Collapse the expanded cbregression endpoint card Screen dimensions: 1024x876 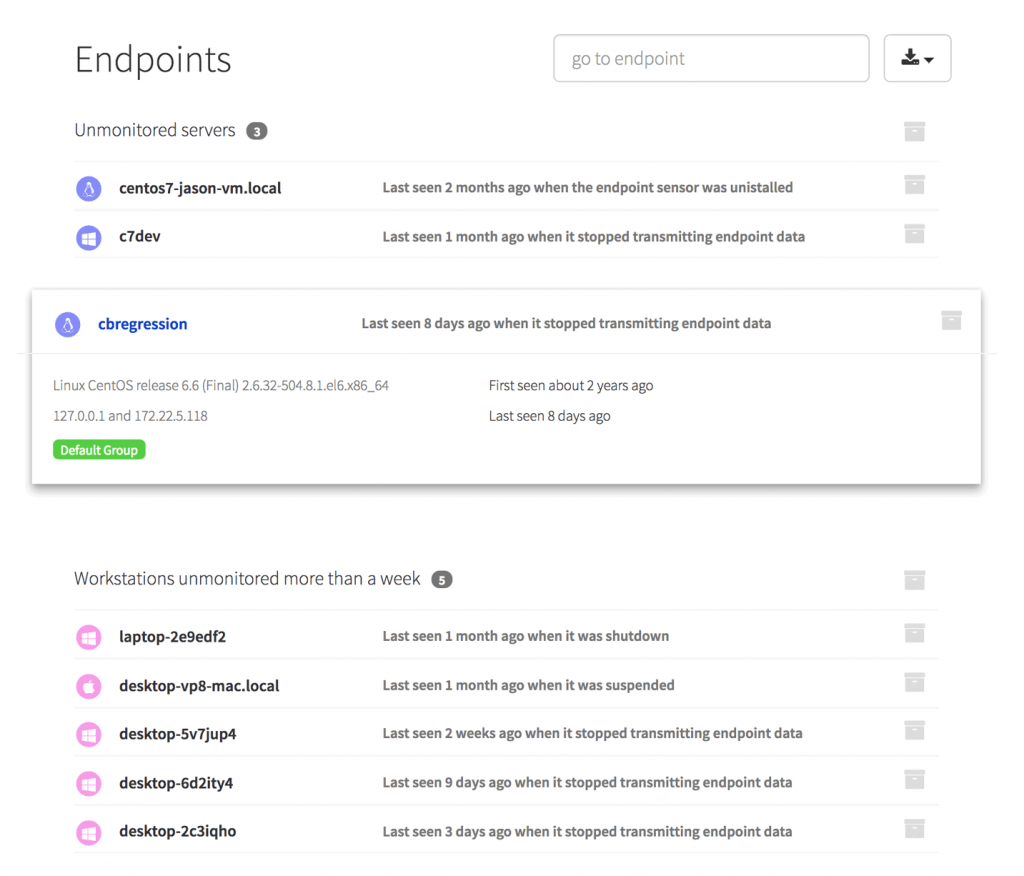click(x=565, y=323)
